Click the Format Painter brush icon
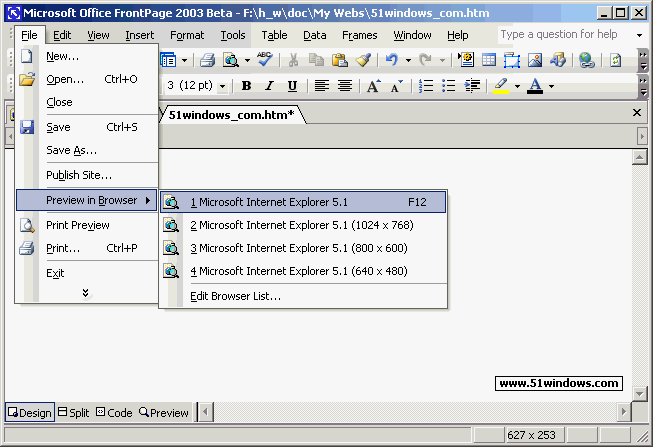This screenshot has width=653, height=447. tap(363, 60)
